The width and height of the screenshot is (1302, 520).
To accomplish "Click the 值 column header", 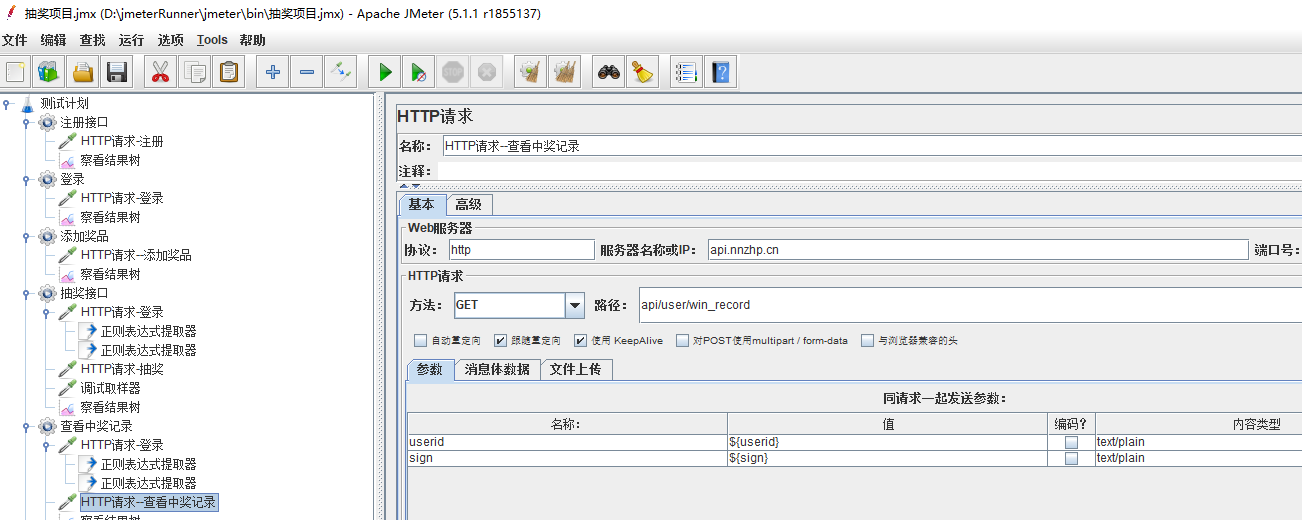I will (887, 424).
